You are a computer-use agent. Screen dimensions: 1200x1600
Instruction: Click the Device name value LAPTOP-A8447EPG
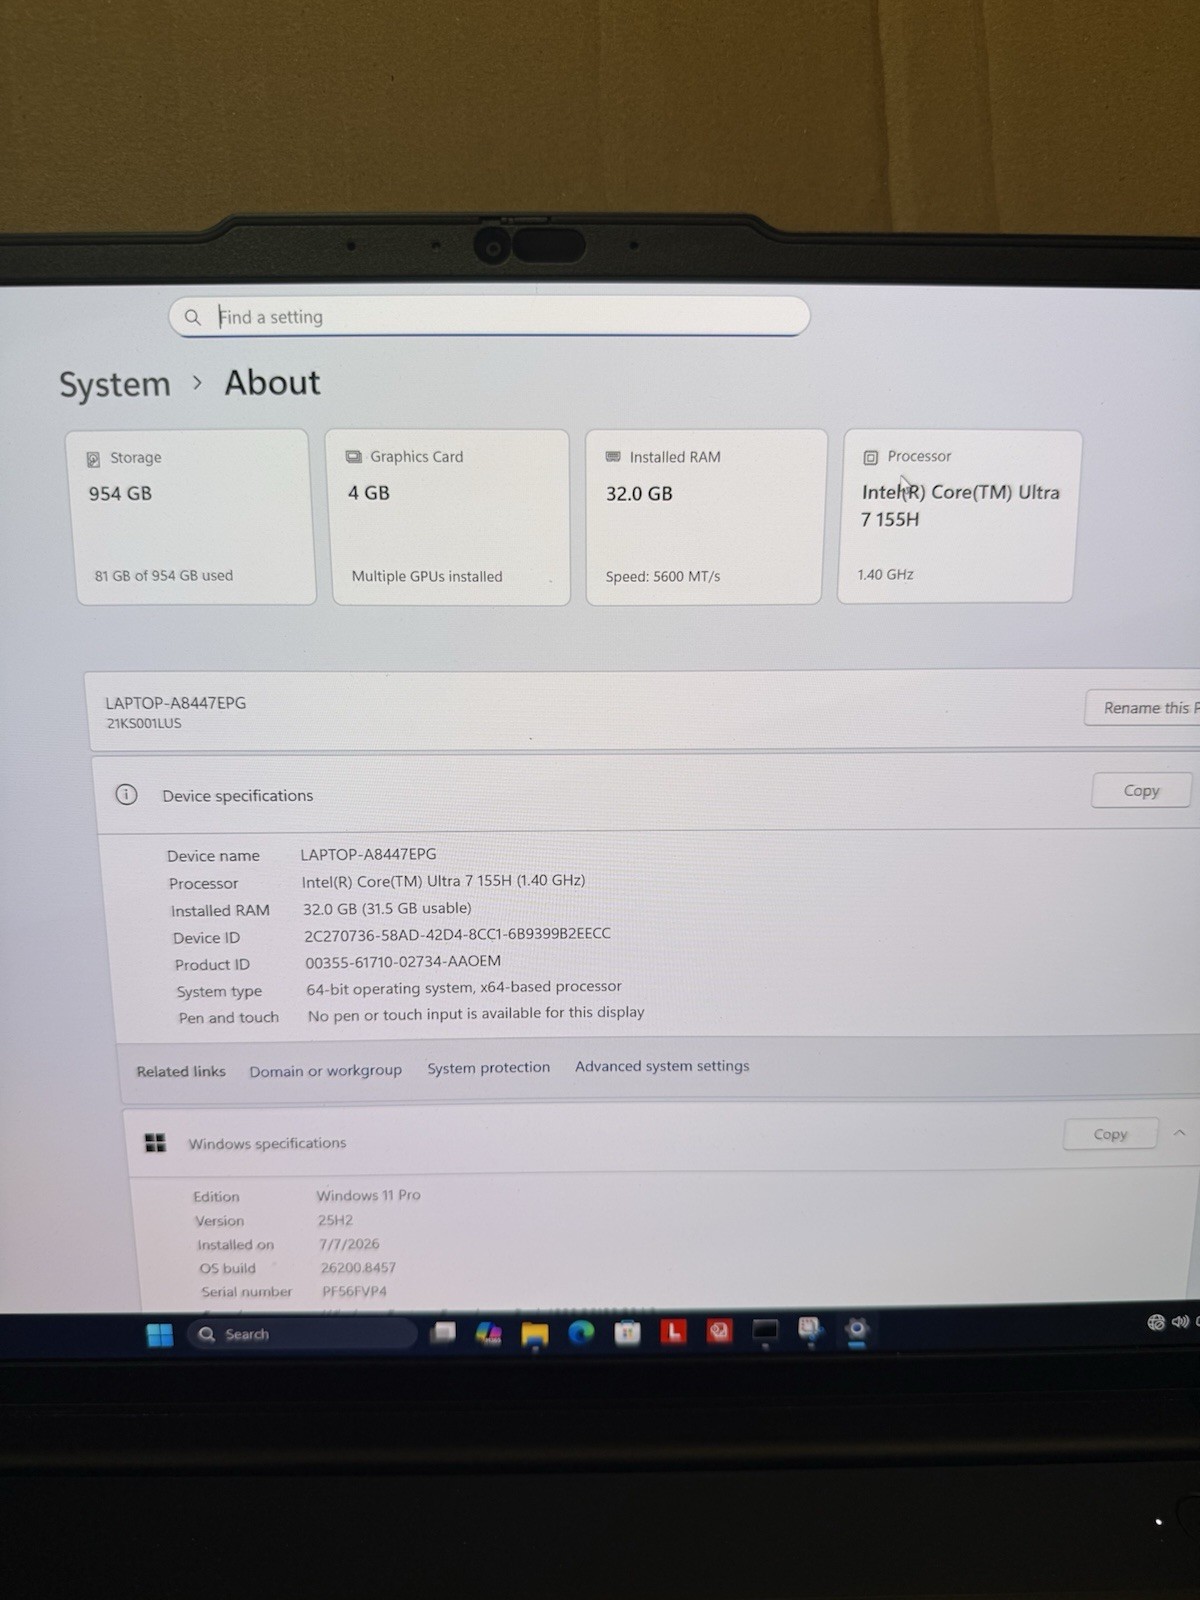click(369, 854)
